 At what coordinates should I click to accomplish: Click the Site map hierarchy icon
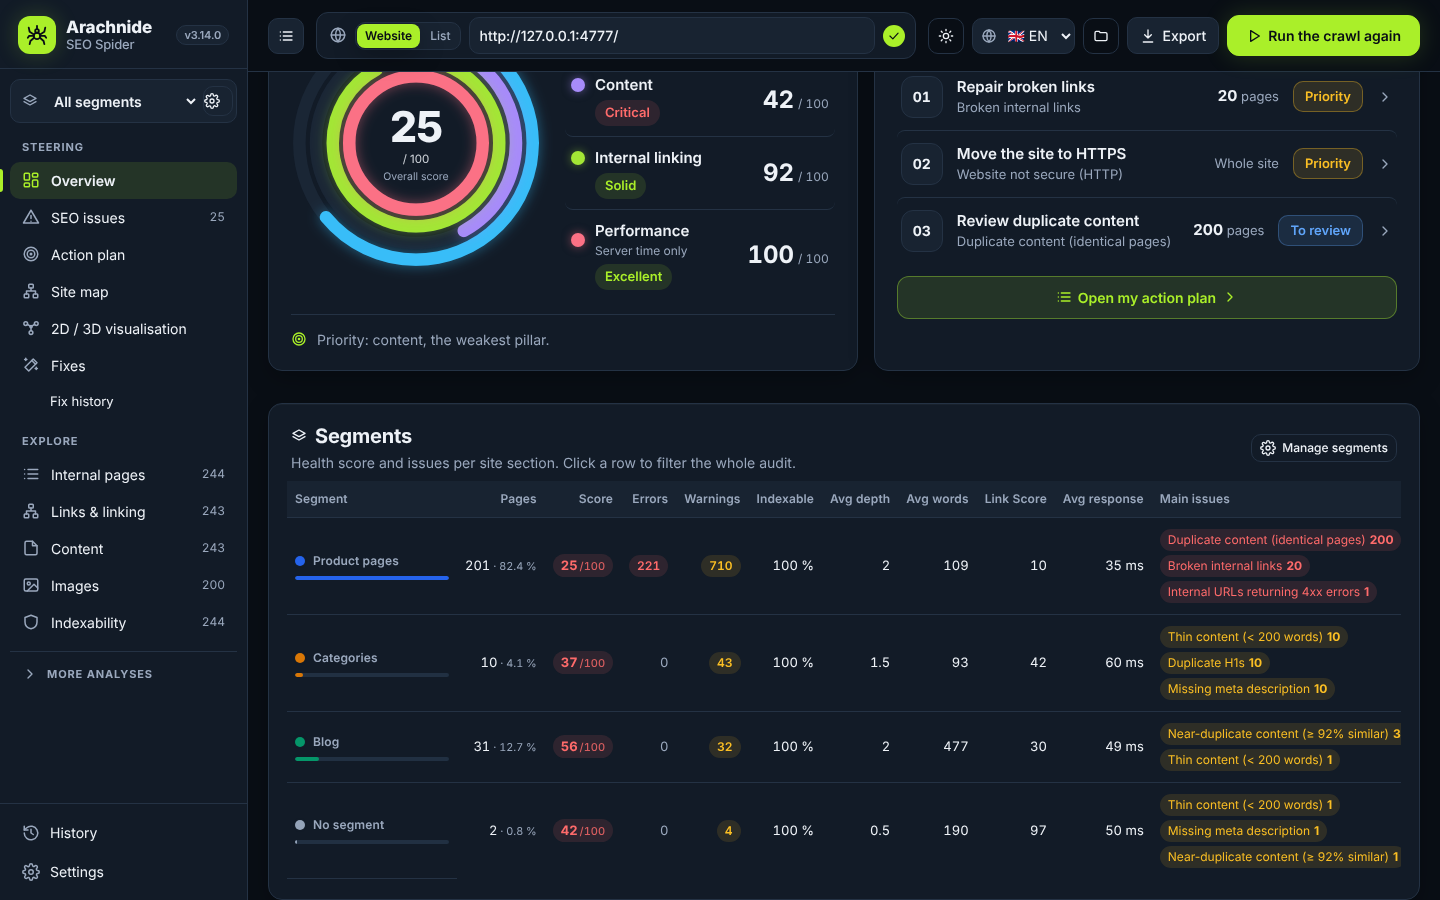point(31,291)
